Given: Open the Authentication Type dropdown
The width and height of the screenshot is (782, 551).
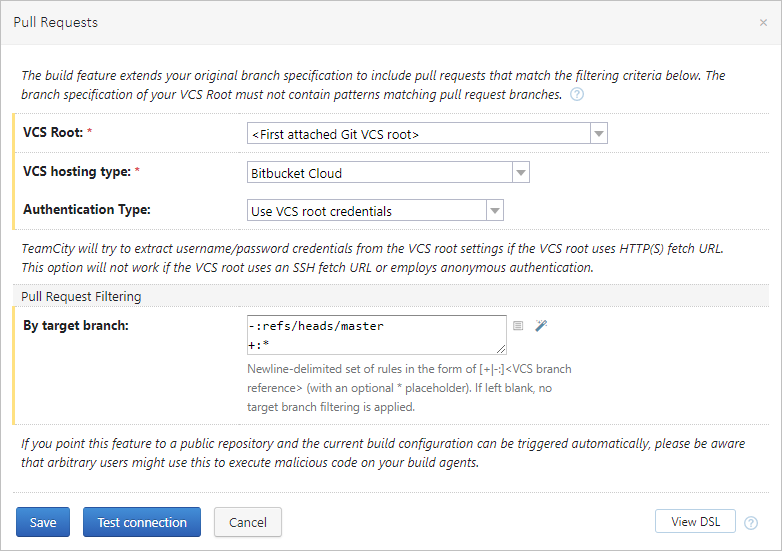Looking at the screenshot, I should click(x=375, y=211).
